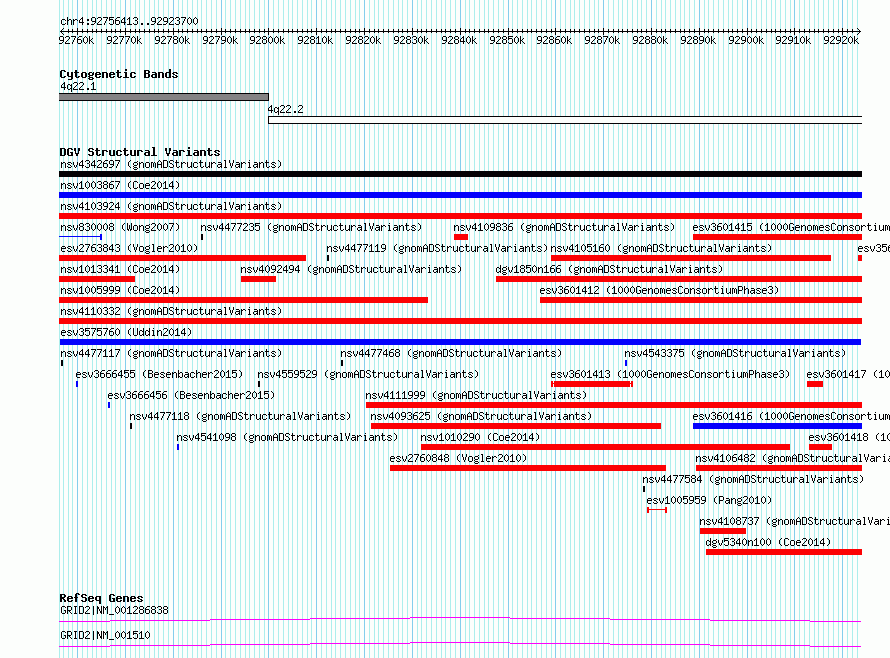Click nsv4559529 variant label
This screenshot has width=890, height=658.
click(x=368, y=374)
